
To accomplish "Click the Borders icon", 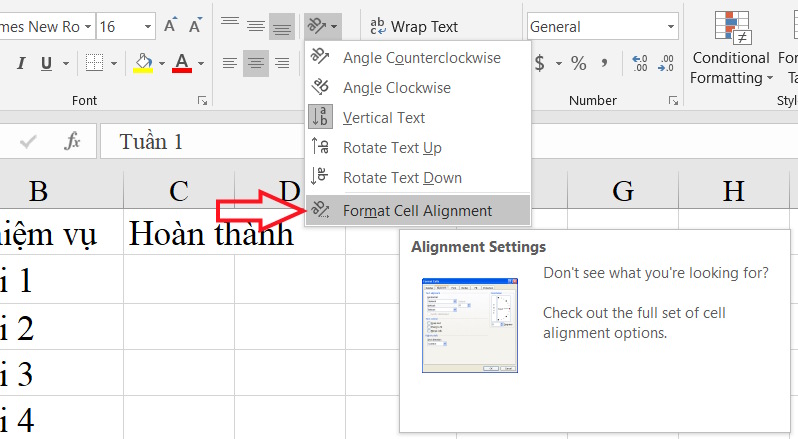I will pos(94,63).
